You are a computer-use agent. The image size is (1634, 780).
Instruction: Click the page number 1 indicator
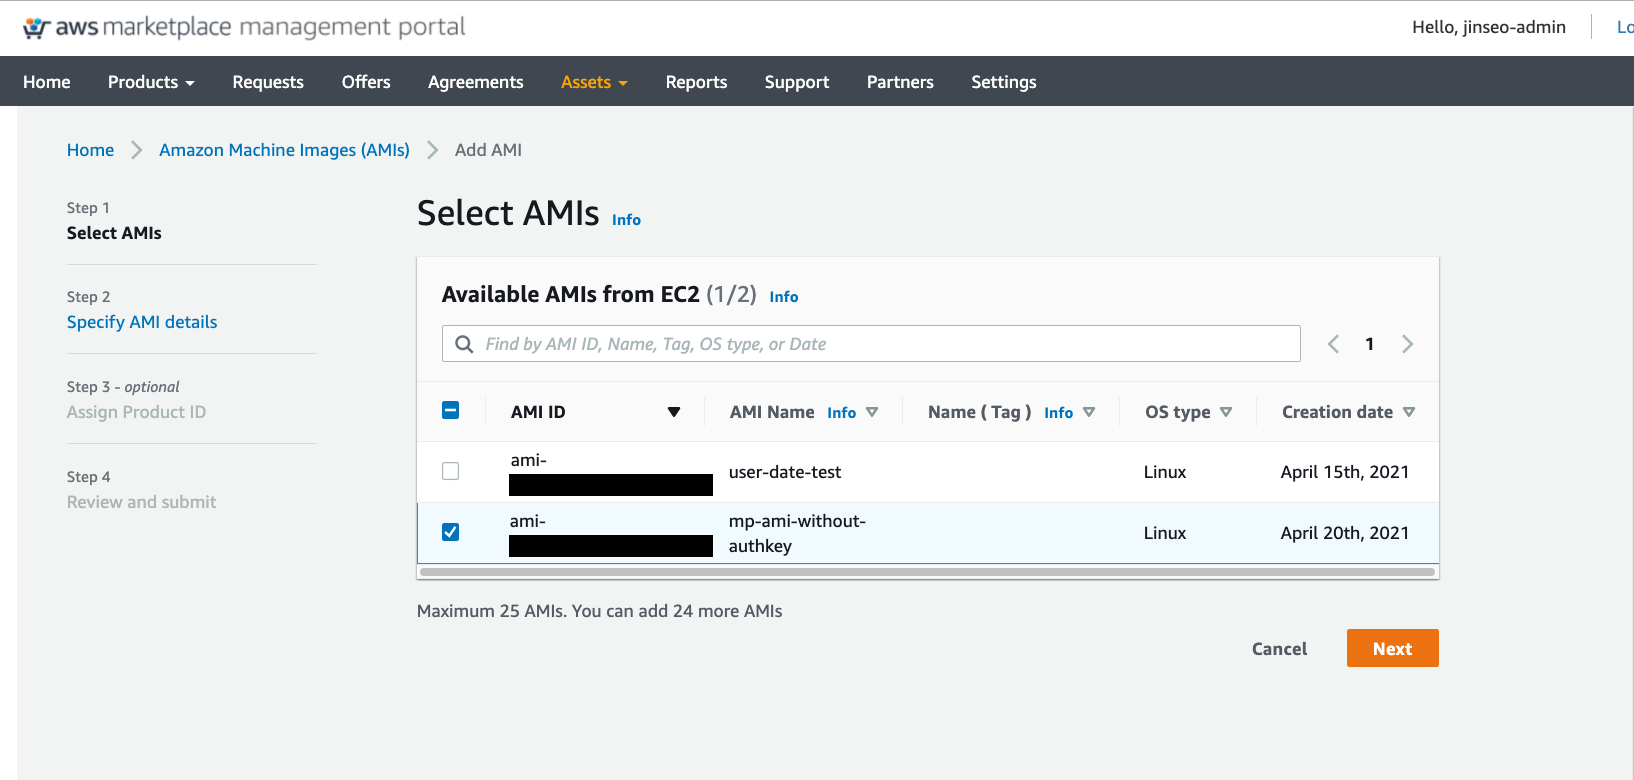coord(1370,344)
